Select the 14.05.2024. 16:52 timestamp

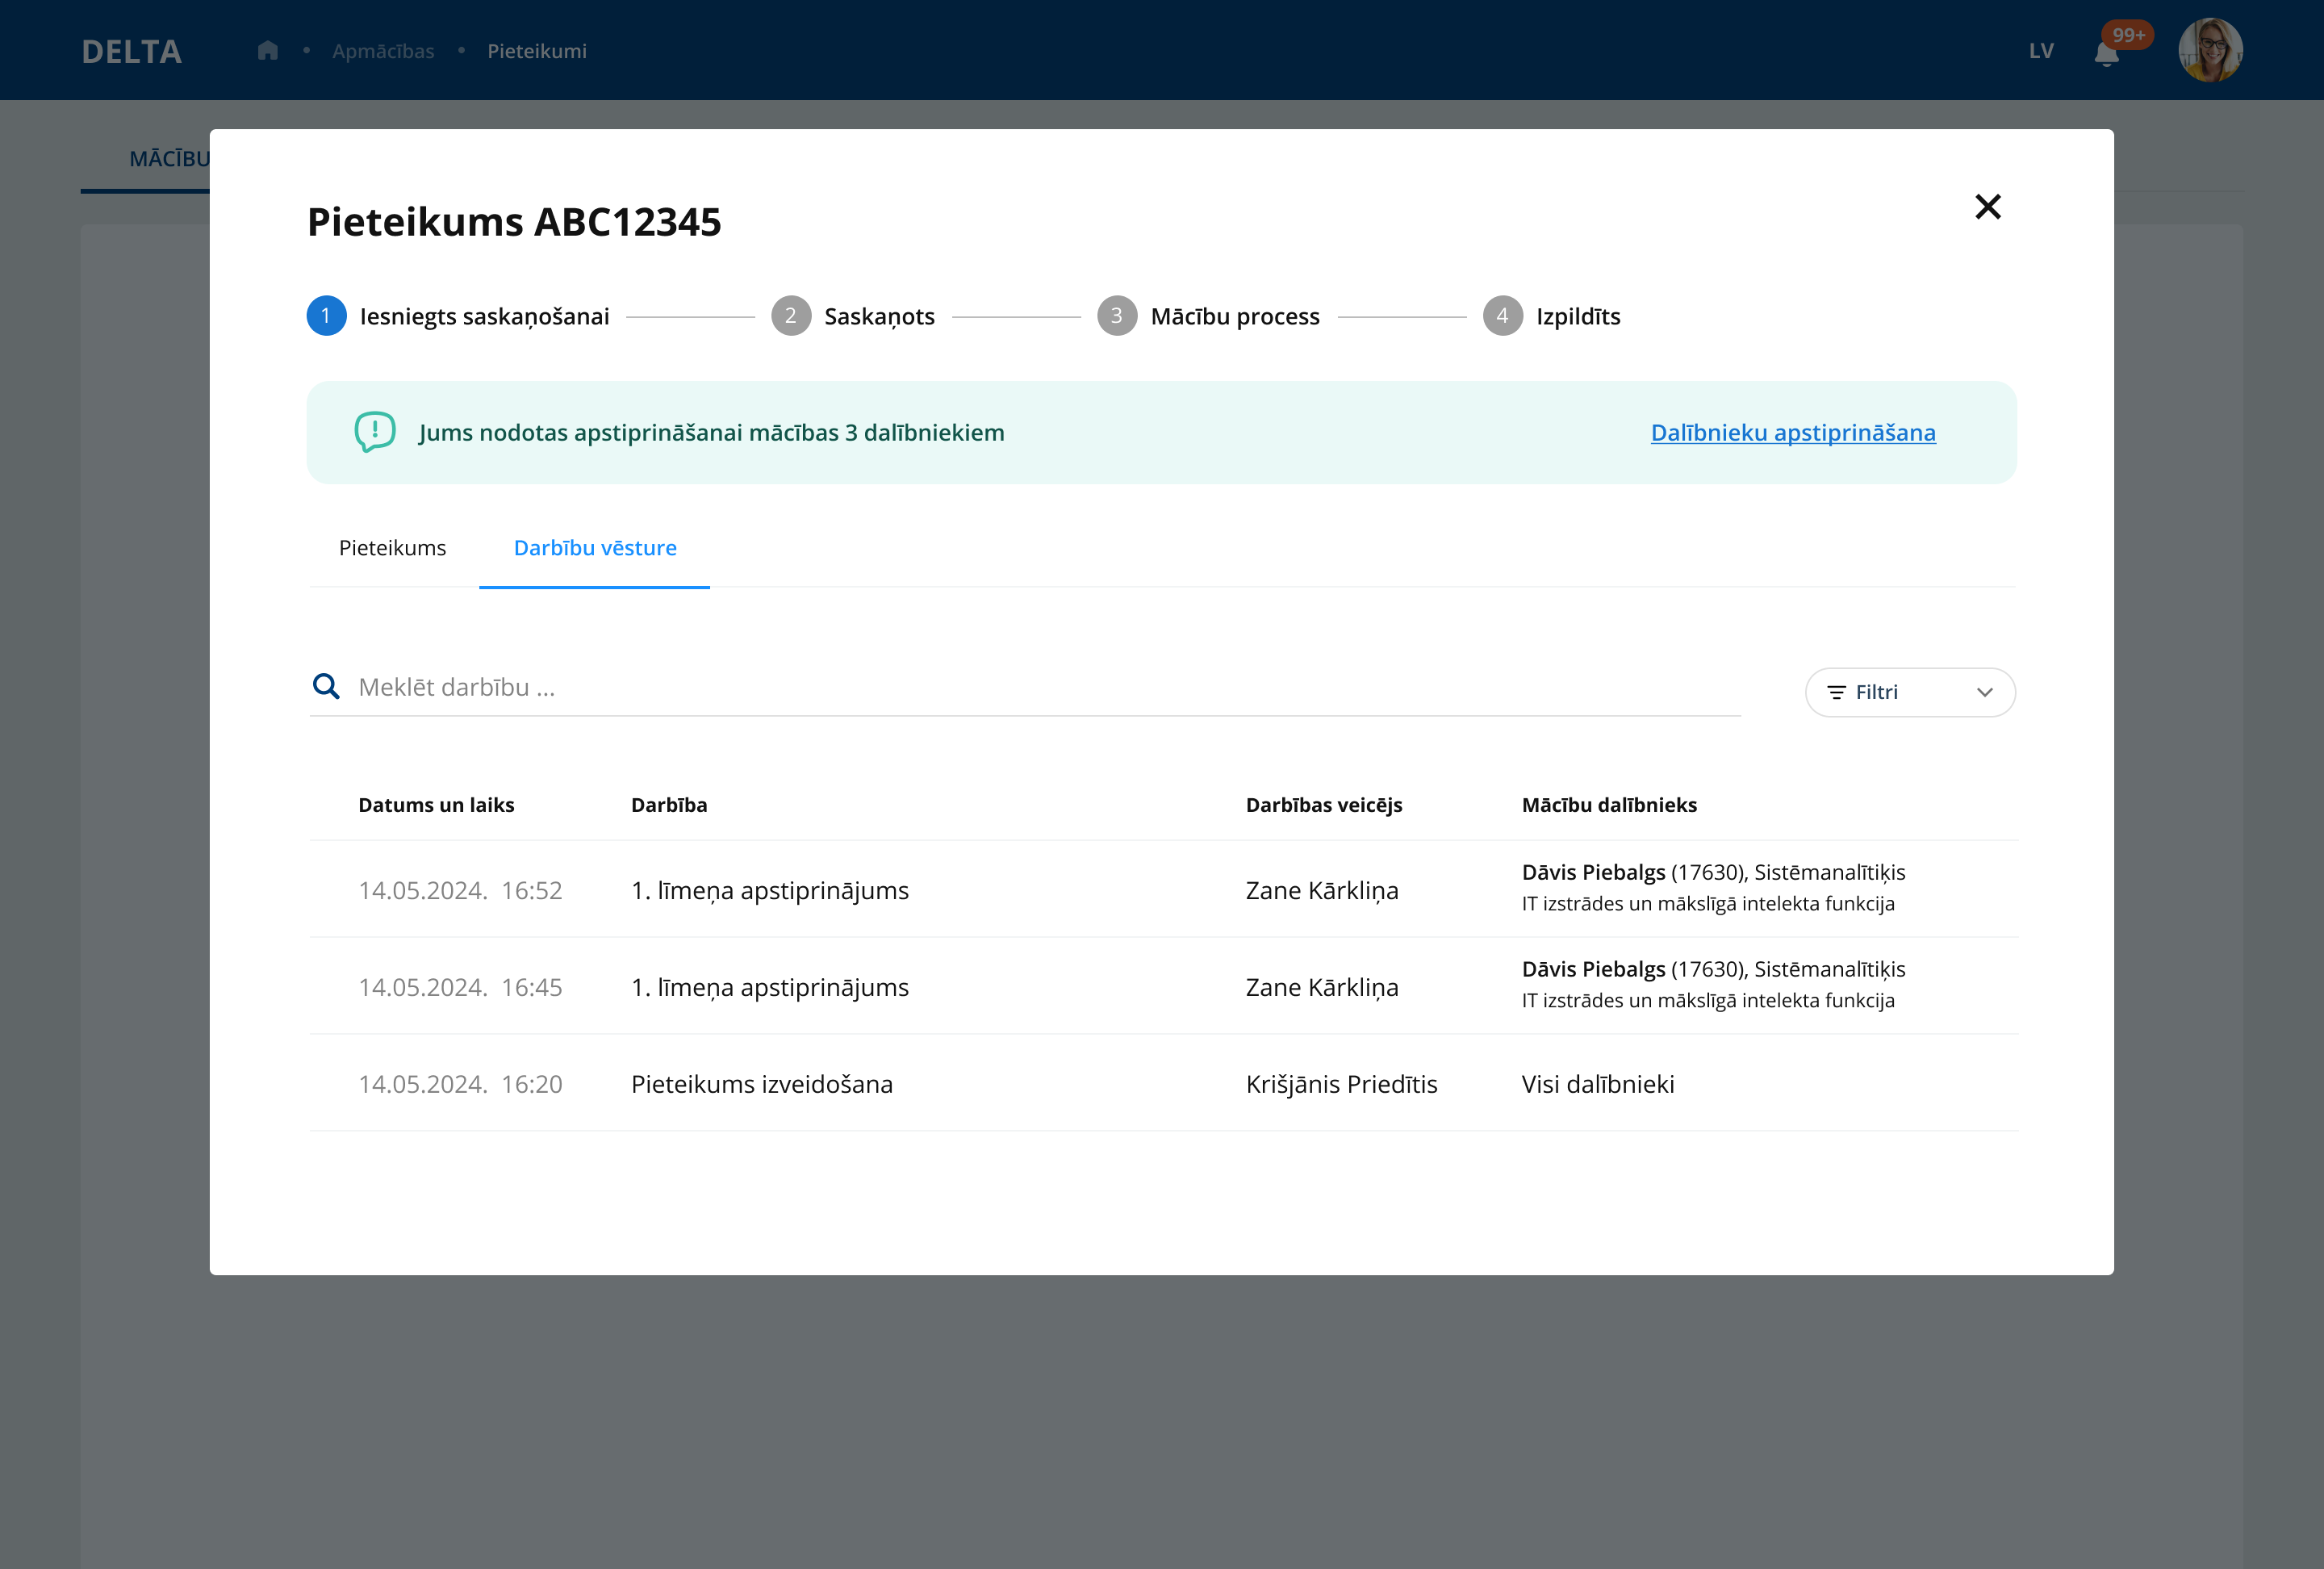pyautogui.click(x=460, y=890)
